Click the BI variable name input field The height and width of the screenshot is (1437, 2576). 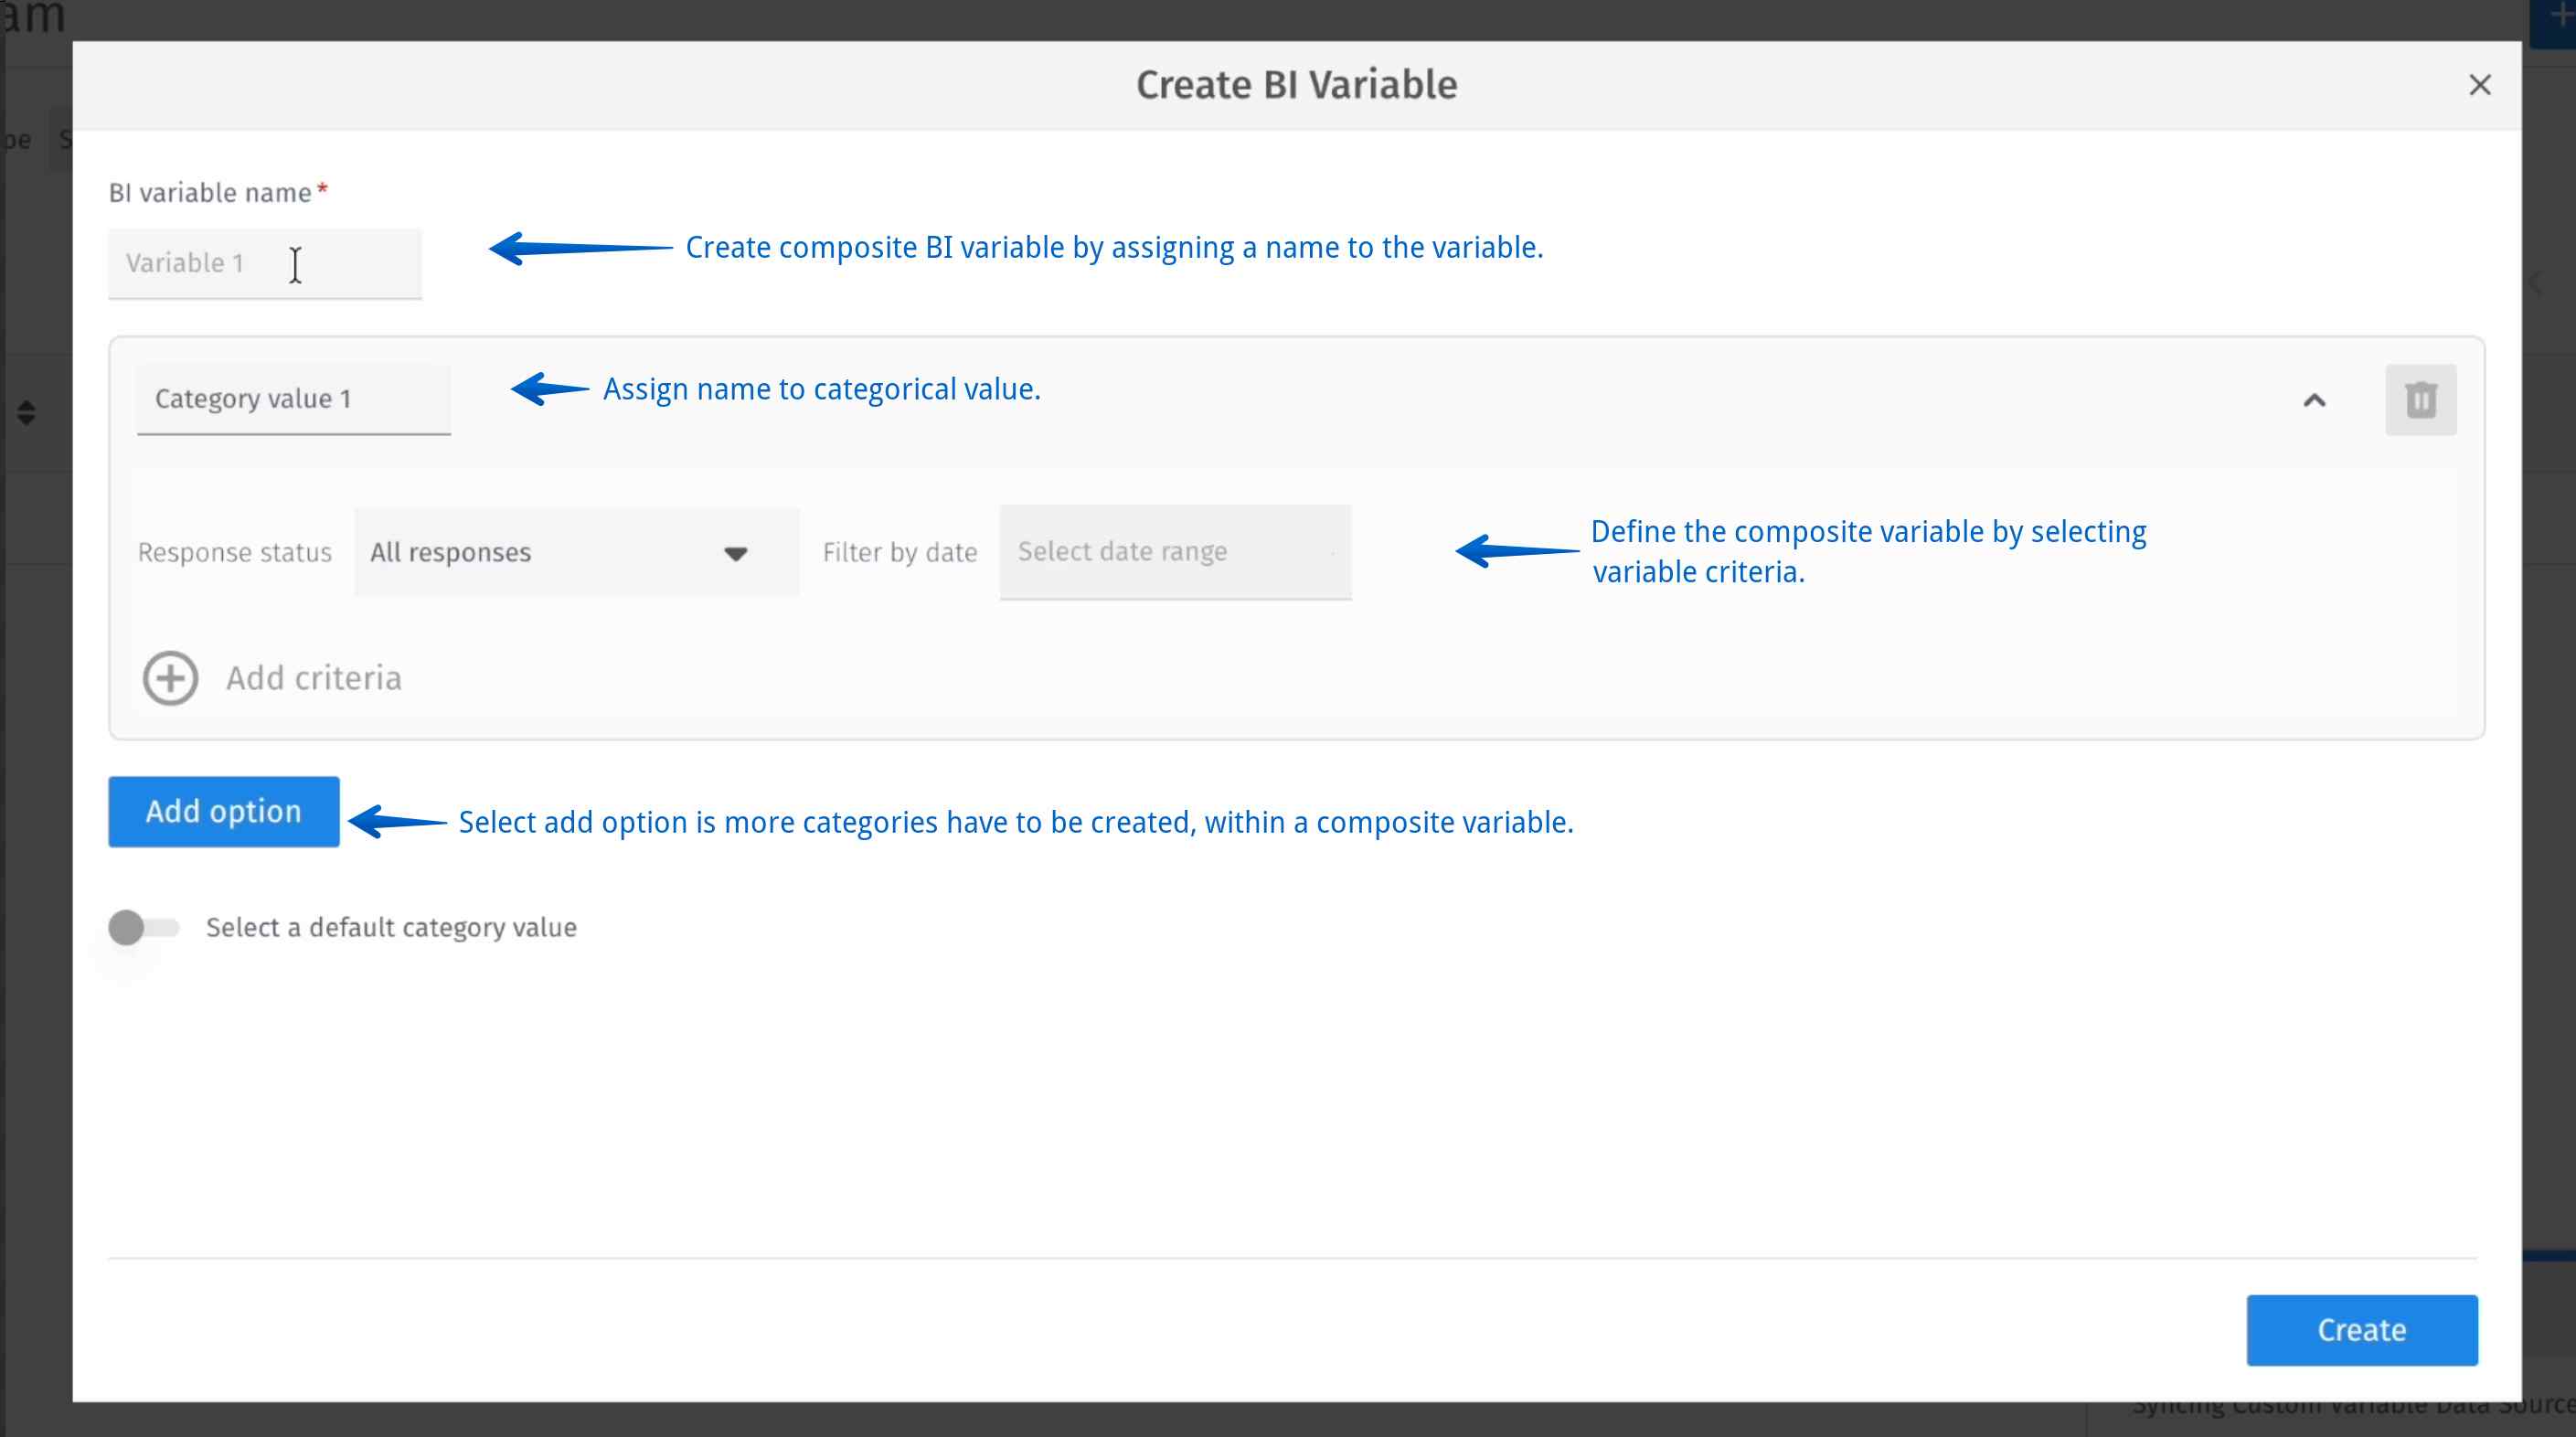click(264, 263)
